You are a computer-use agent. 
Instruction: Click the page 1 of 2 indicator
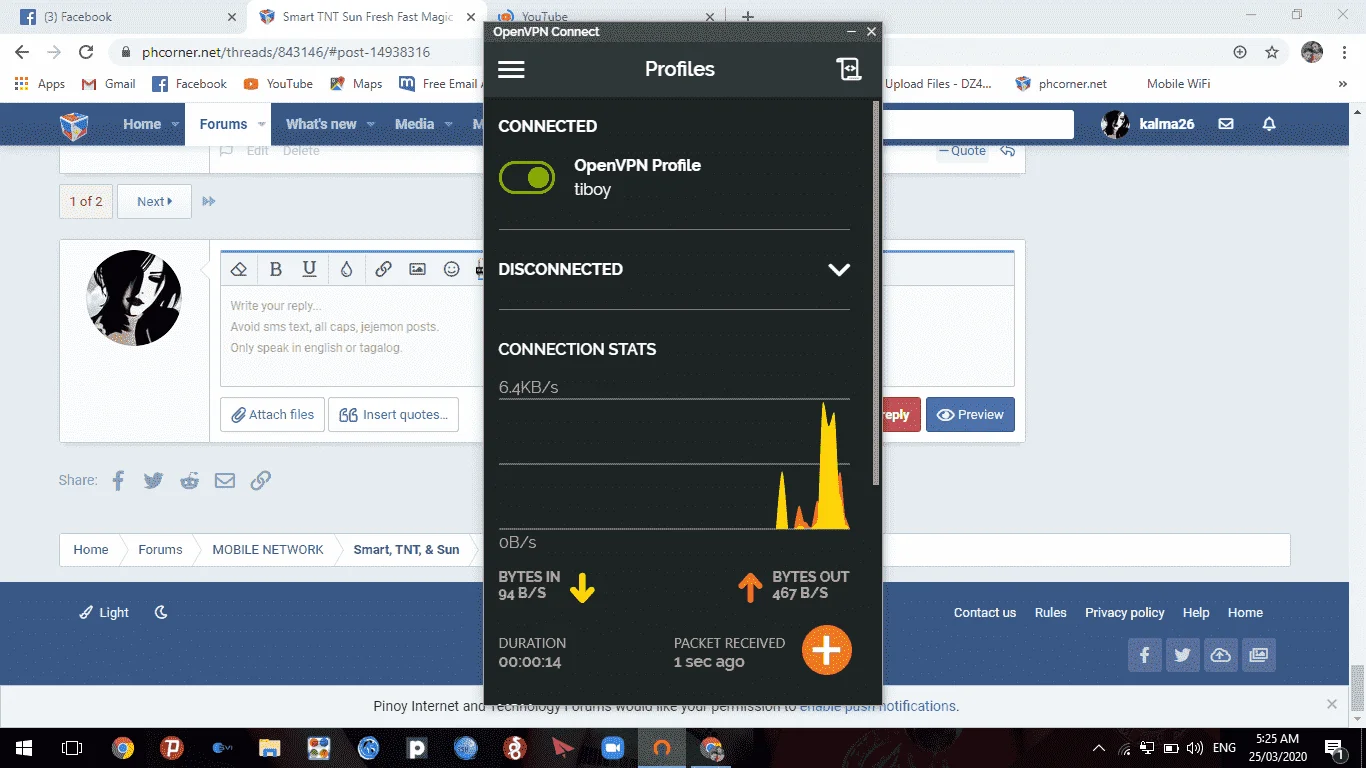(86, 201)
